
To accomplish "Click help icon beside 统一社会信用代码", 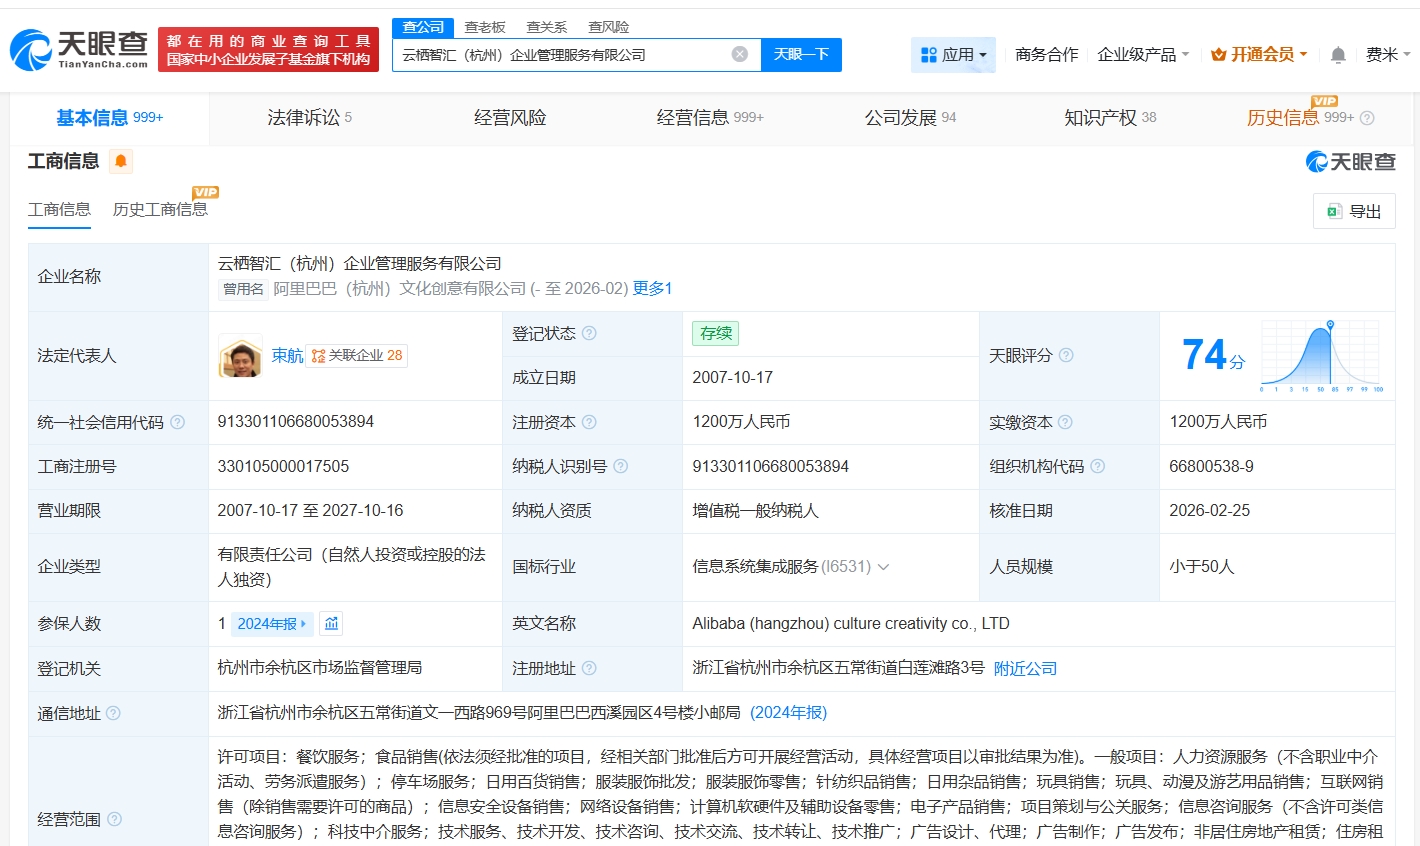I will point(178,422).
